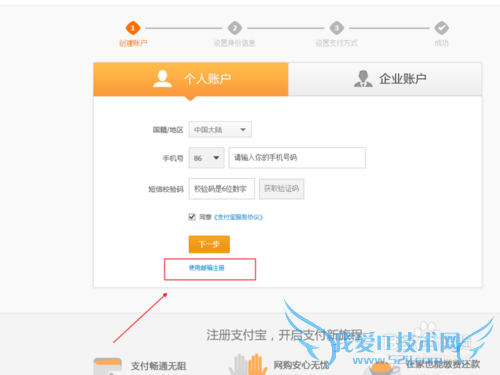Click the 使用邮箱注册 link
500x375 pixels.
coord(207,268)
